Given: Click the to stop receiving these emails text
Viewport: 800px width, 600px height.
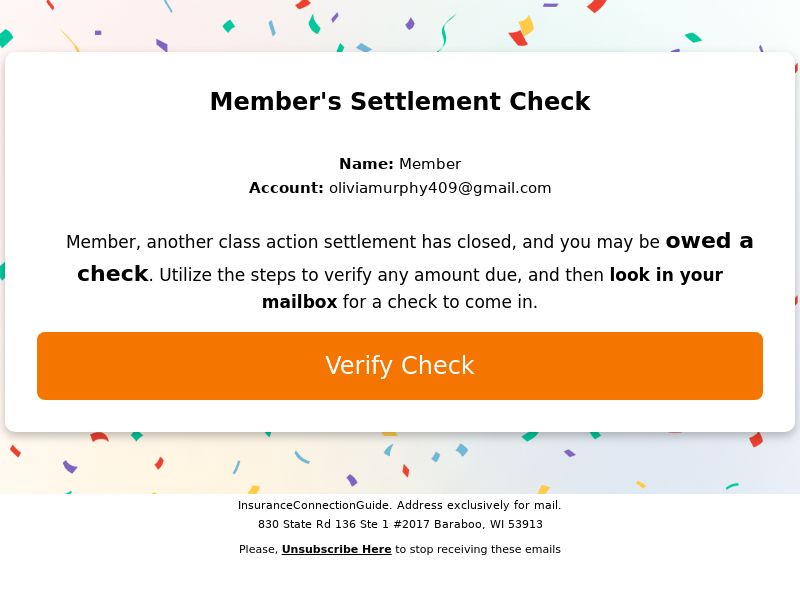Looking at the screenshot, I should tap(478, 549).
